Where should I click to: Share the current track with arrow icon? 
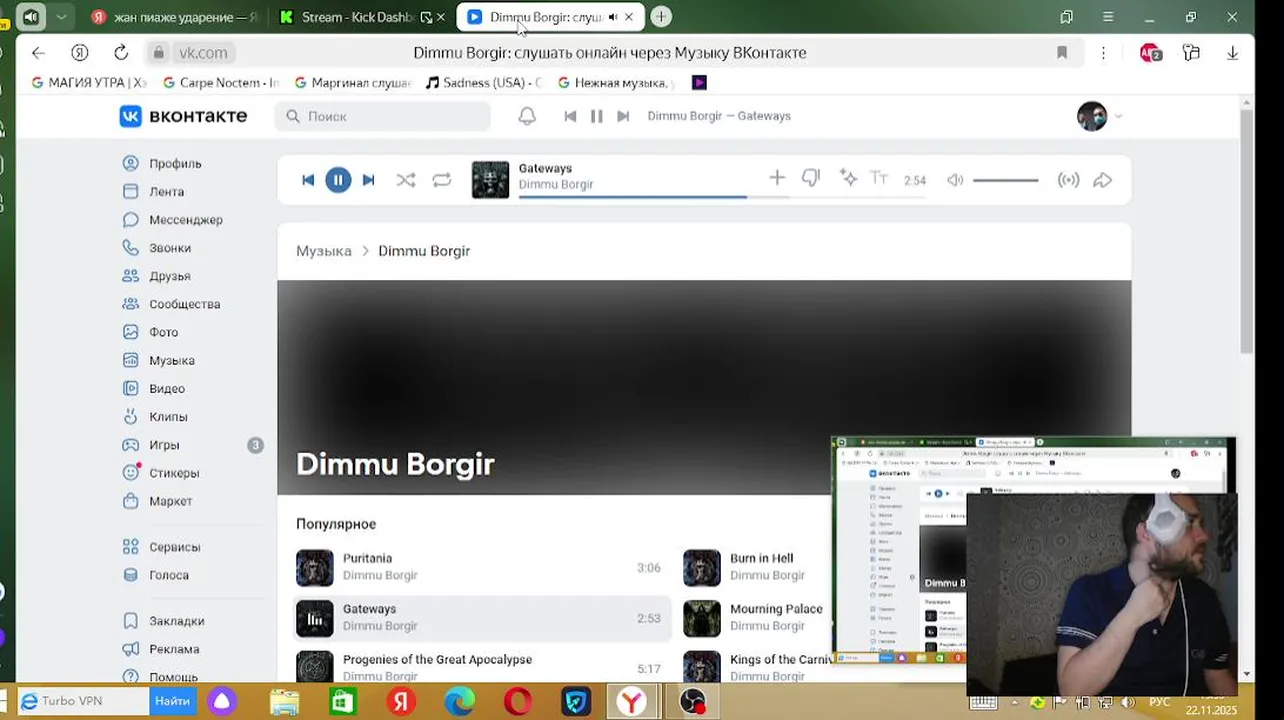(1102, 180)
